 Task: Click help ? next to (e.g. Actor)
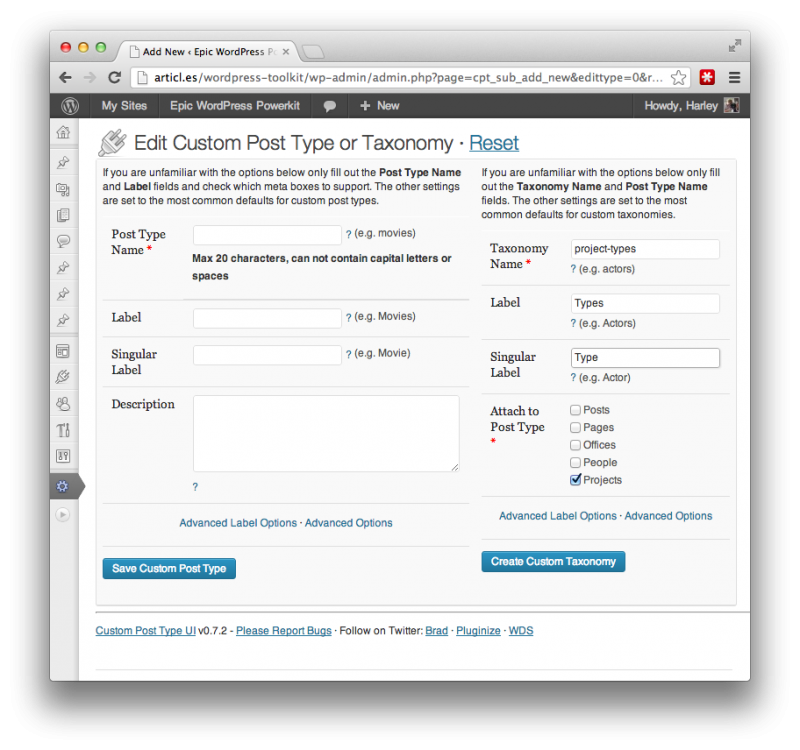(x=573, y=378)
